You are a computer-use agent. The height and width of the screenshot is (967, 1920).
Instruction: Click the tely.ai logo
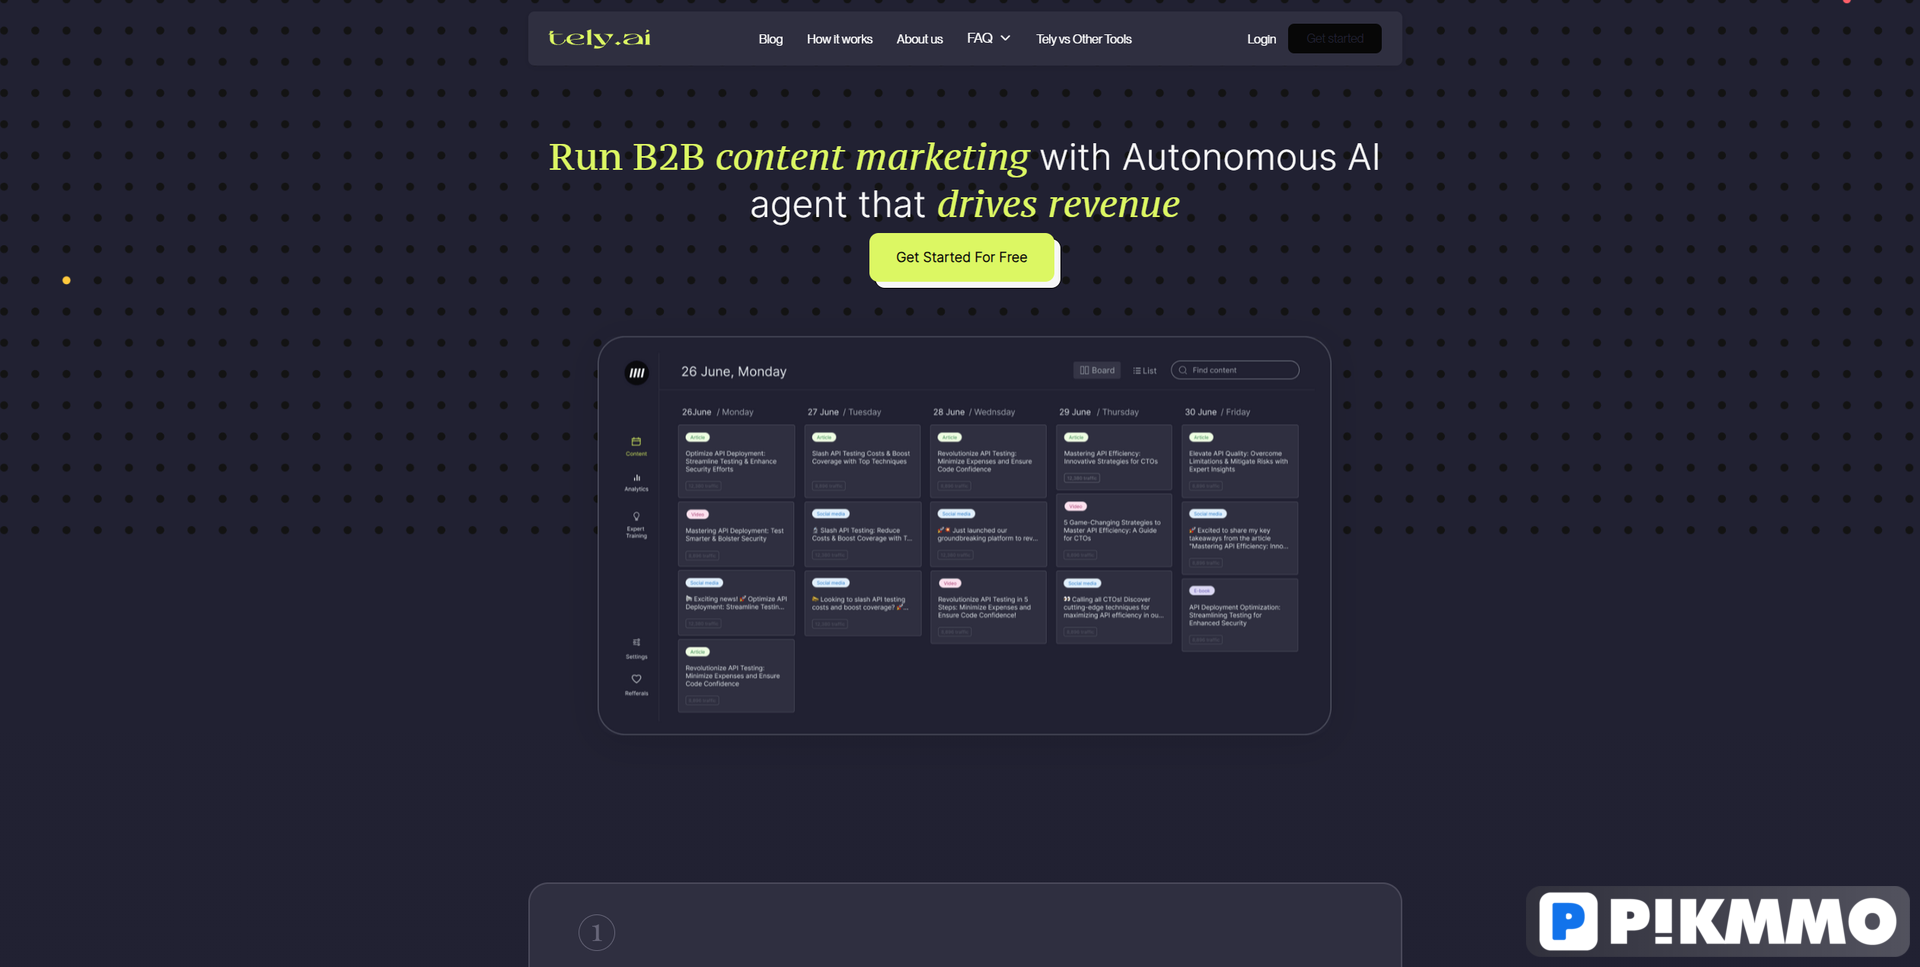pyautogui.click(x=599, y=38)
